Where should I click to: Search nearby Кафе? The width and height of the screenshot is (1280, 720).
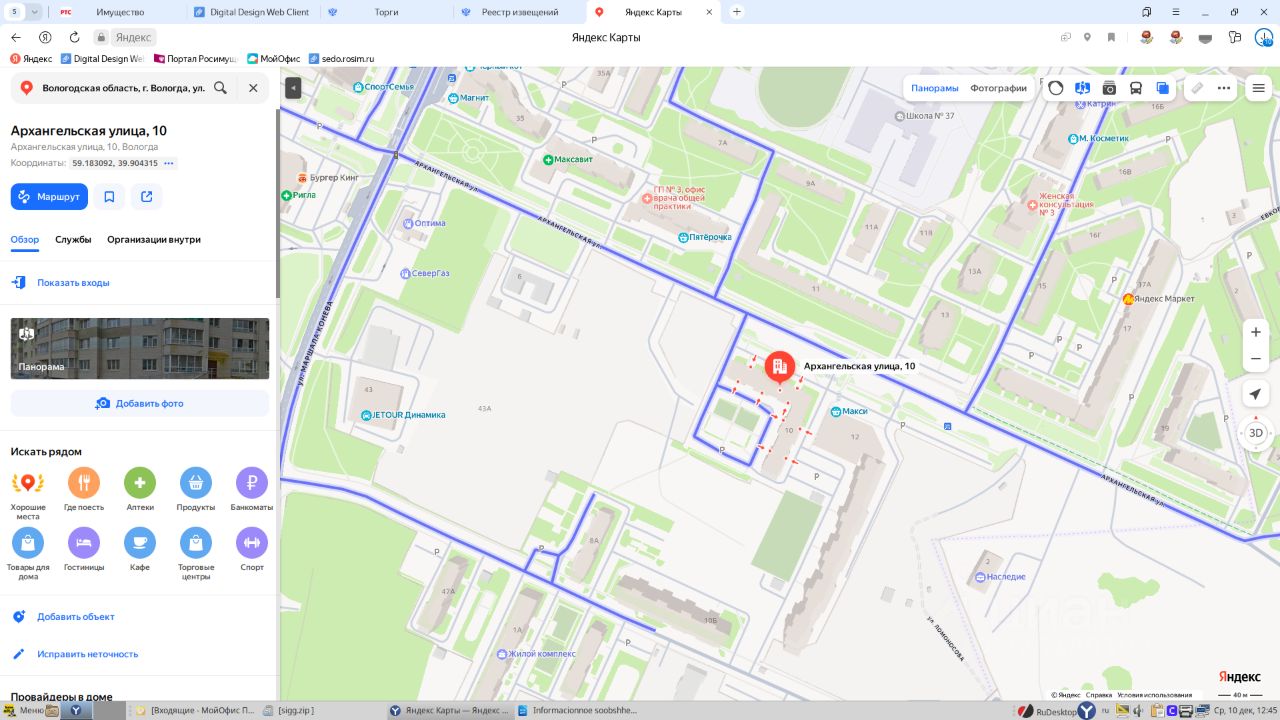(x=140, y=551)
